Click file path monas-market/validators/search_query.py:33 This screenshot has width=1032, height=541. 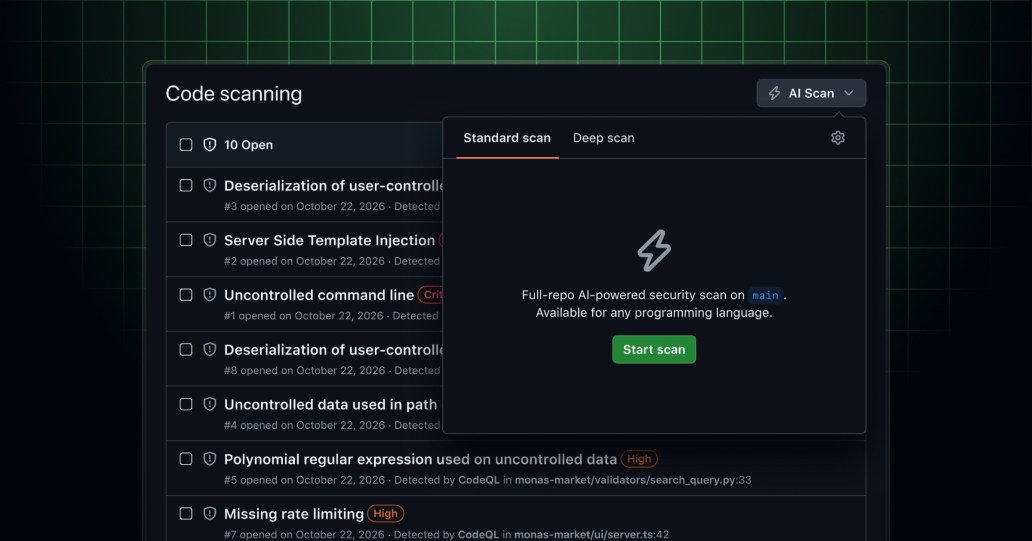pyautogui.click(x=632, y=480)
